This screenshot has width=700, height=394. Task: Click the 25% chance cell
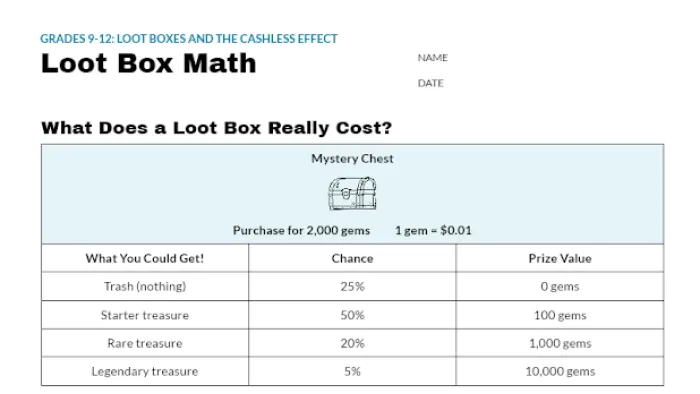[x=352, y=286]
